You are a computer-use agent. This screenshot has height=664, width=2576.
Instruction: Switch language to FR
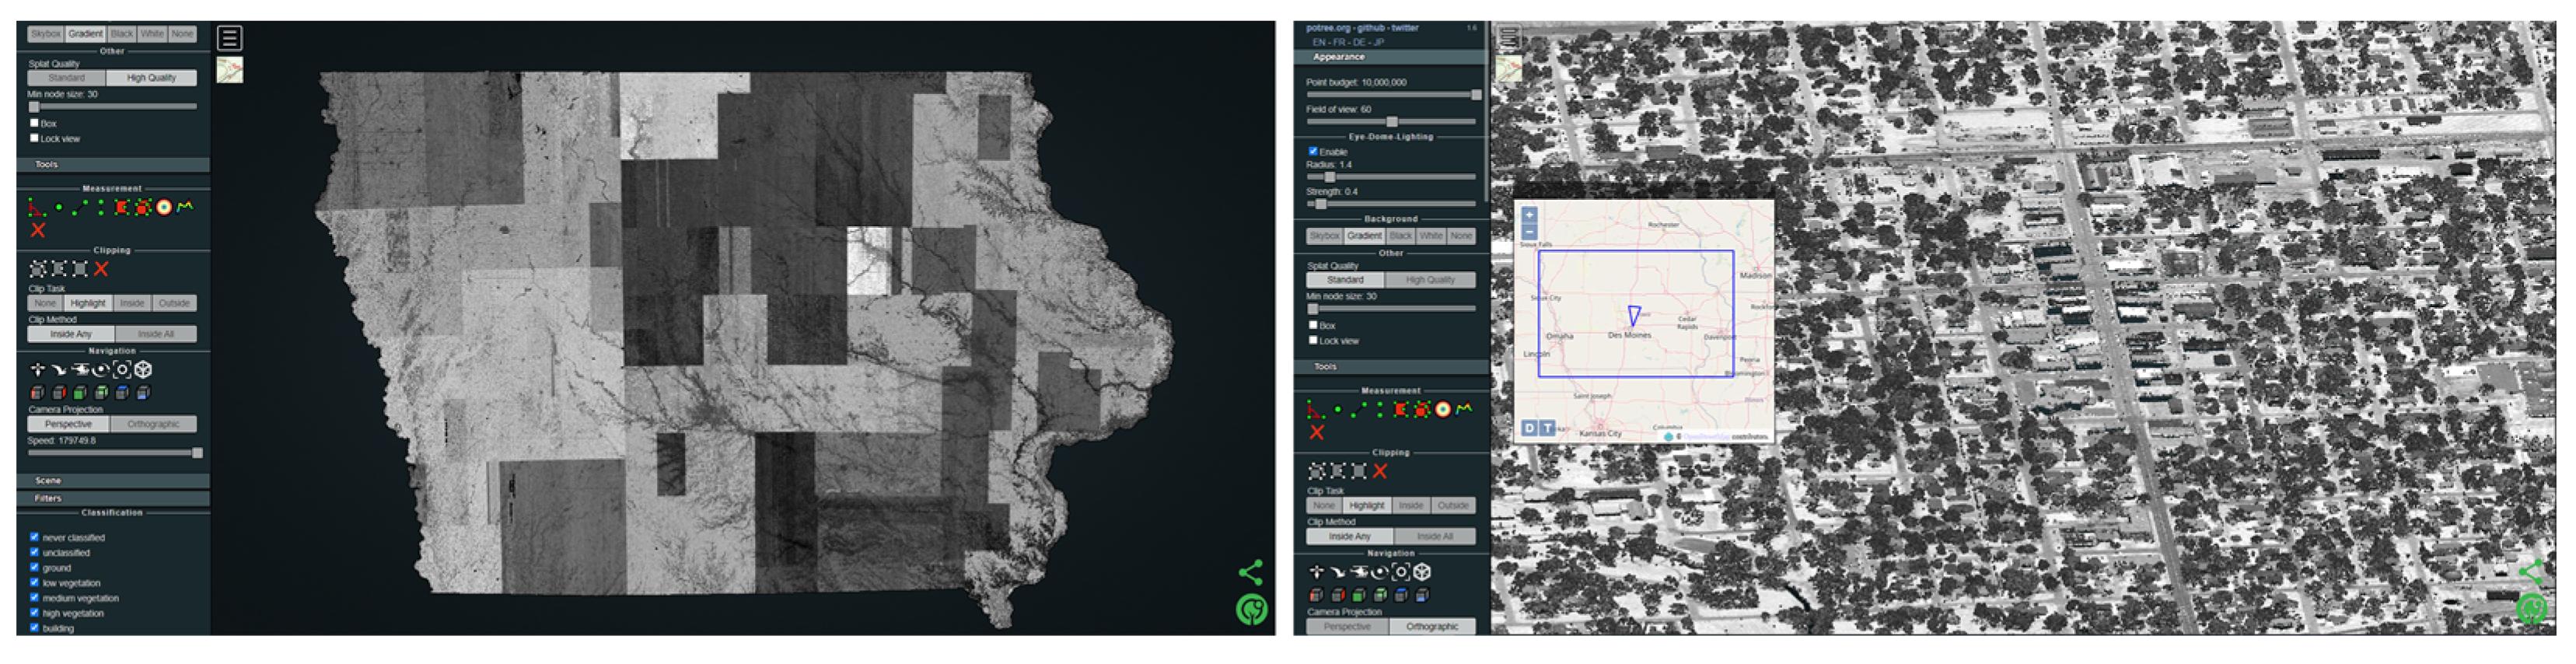pos(1338,43)
